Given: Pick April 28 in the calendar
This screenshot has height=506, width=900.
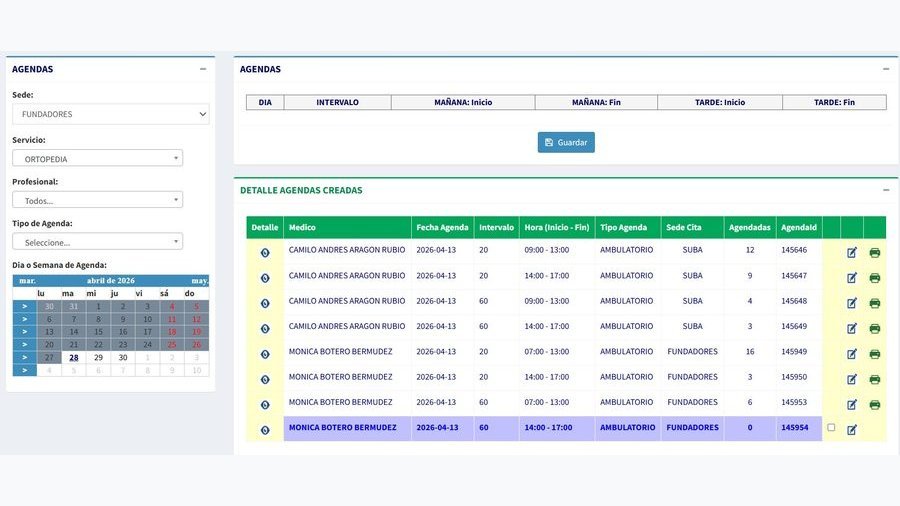Looking at the screenshot, I should 73,357.
